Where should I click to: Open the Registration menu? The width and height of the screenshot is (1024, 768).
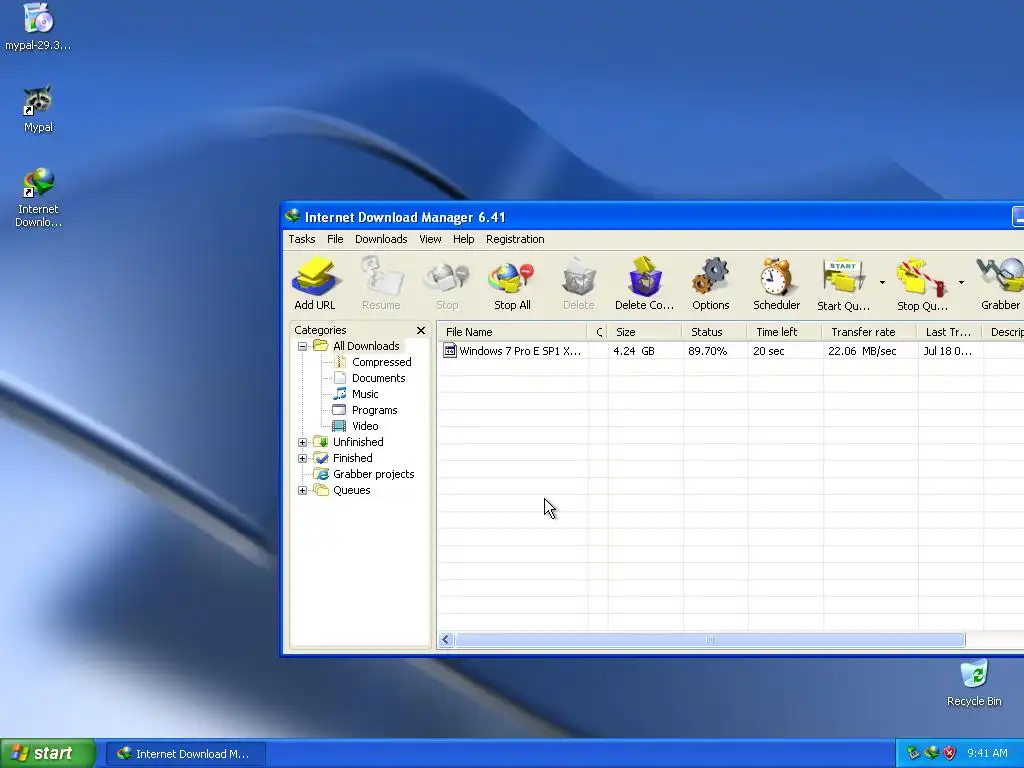tap(515, 239)
